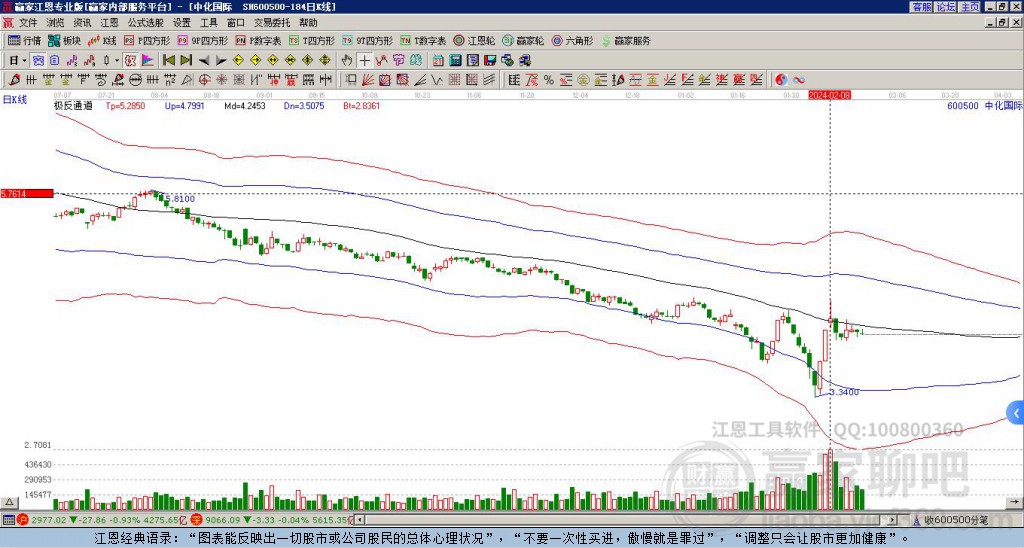Open the 文件 menu
The image size is (1024, 548).
pos(27,23)
